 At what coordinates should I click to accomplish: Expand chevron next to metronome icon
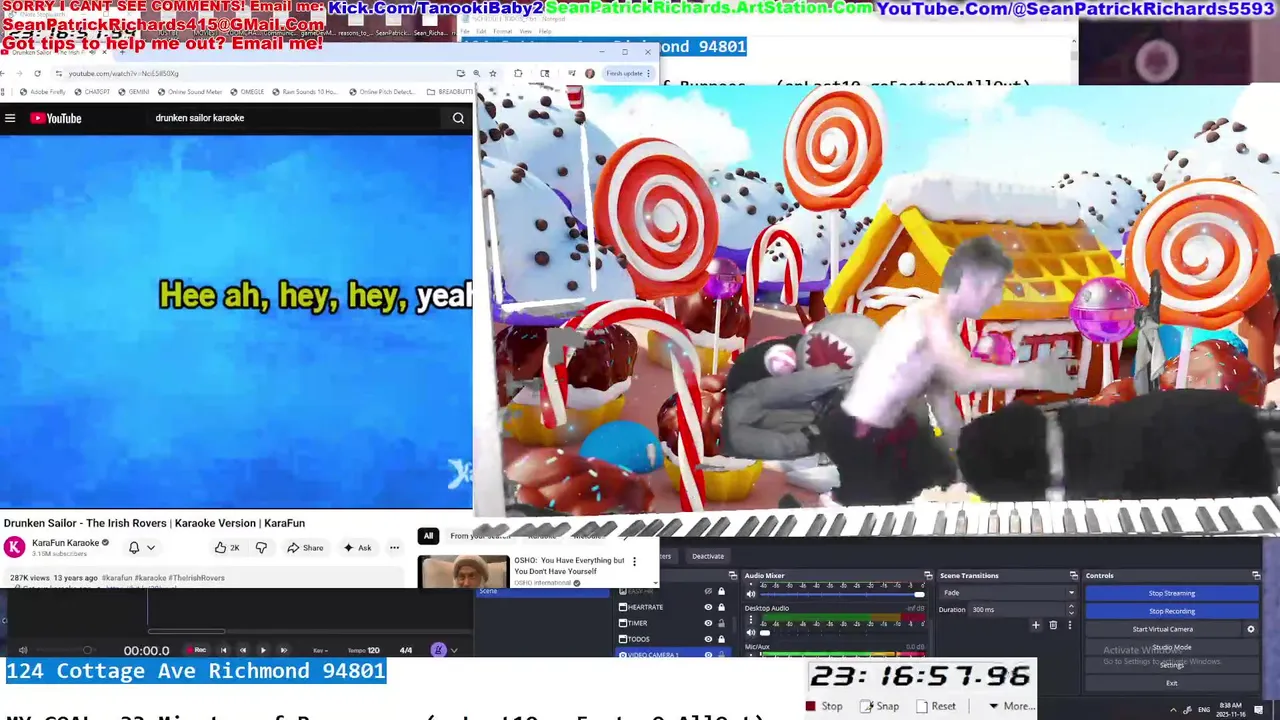pos(454,650)
